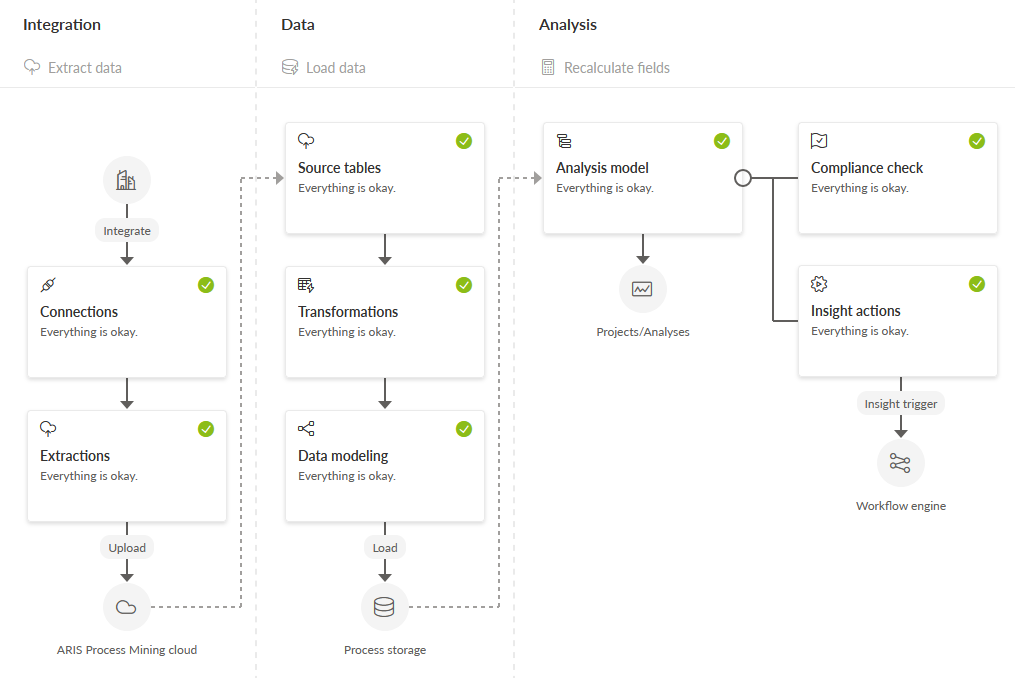This screenshot has height=678, width=1015.
Task: Click green status check on Source tables
Action: (x=464, y=141)
